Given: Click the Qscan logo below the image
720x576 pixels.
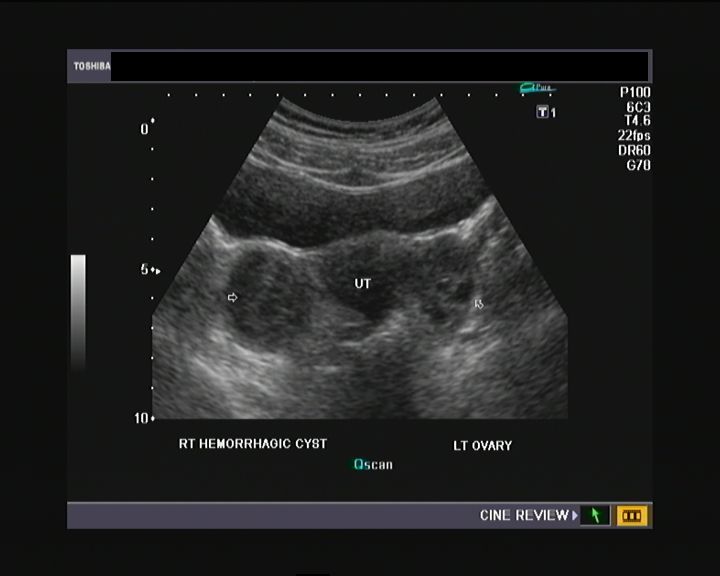Looking at the screenshot, I should tap(373, 464).
